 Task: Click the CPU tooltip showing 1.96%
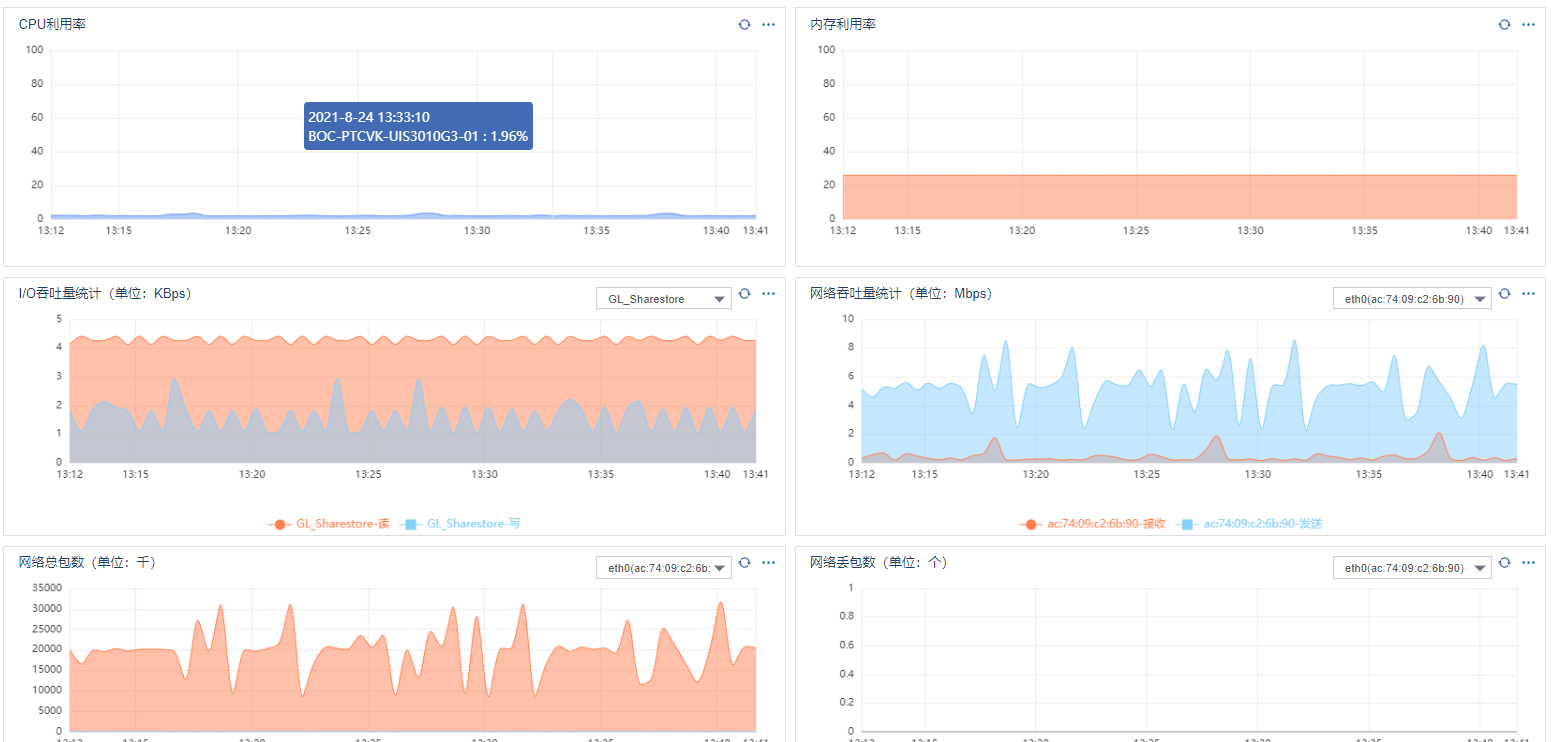418,126
